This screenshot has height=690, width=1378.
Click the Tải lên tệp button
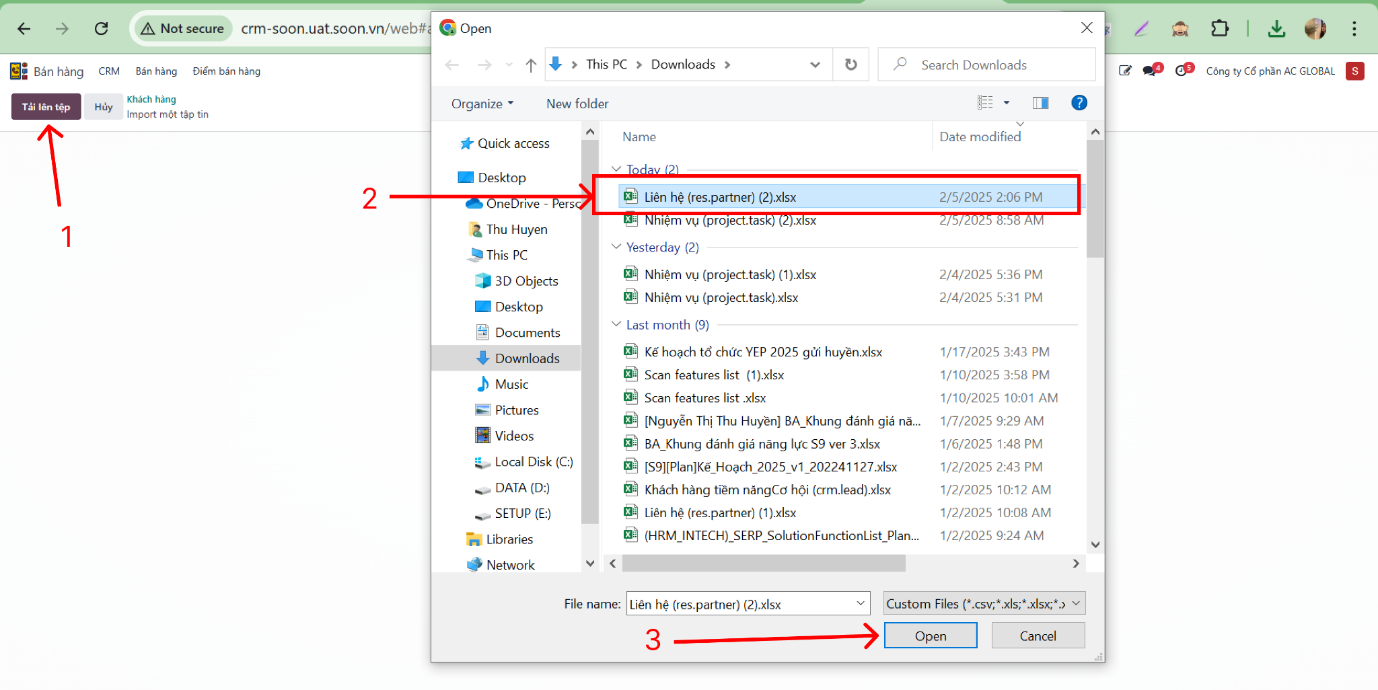46,107
